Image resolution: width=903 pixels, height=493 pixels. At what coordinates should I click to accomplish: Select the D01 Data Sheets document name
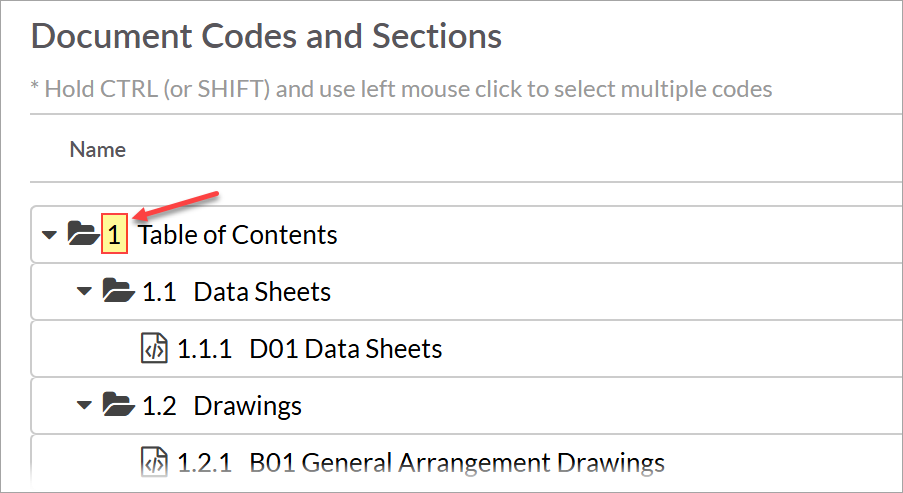coord(345,349)
